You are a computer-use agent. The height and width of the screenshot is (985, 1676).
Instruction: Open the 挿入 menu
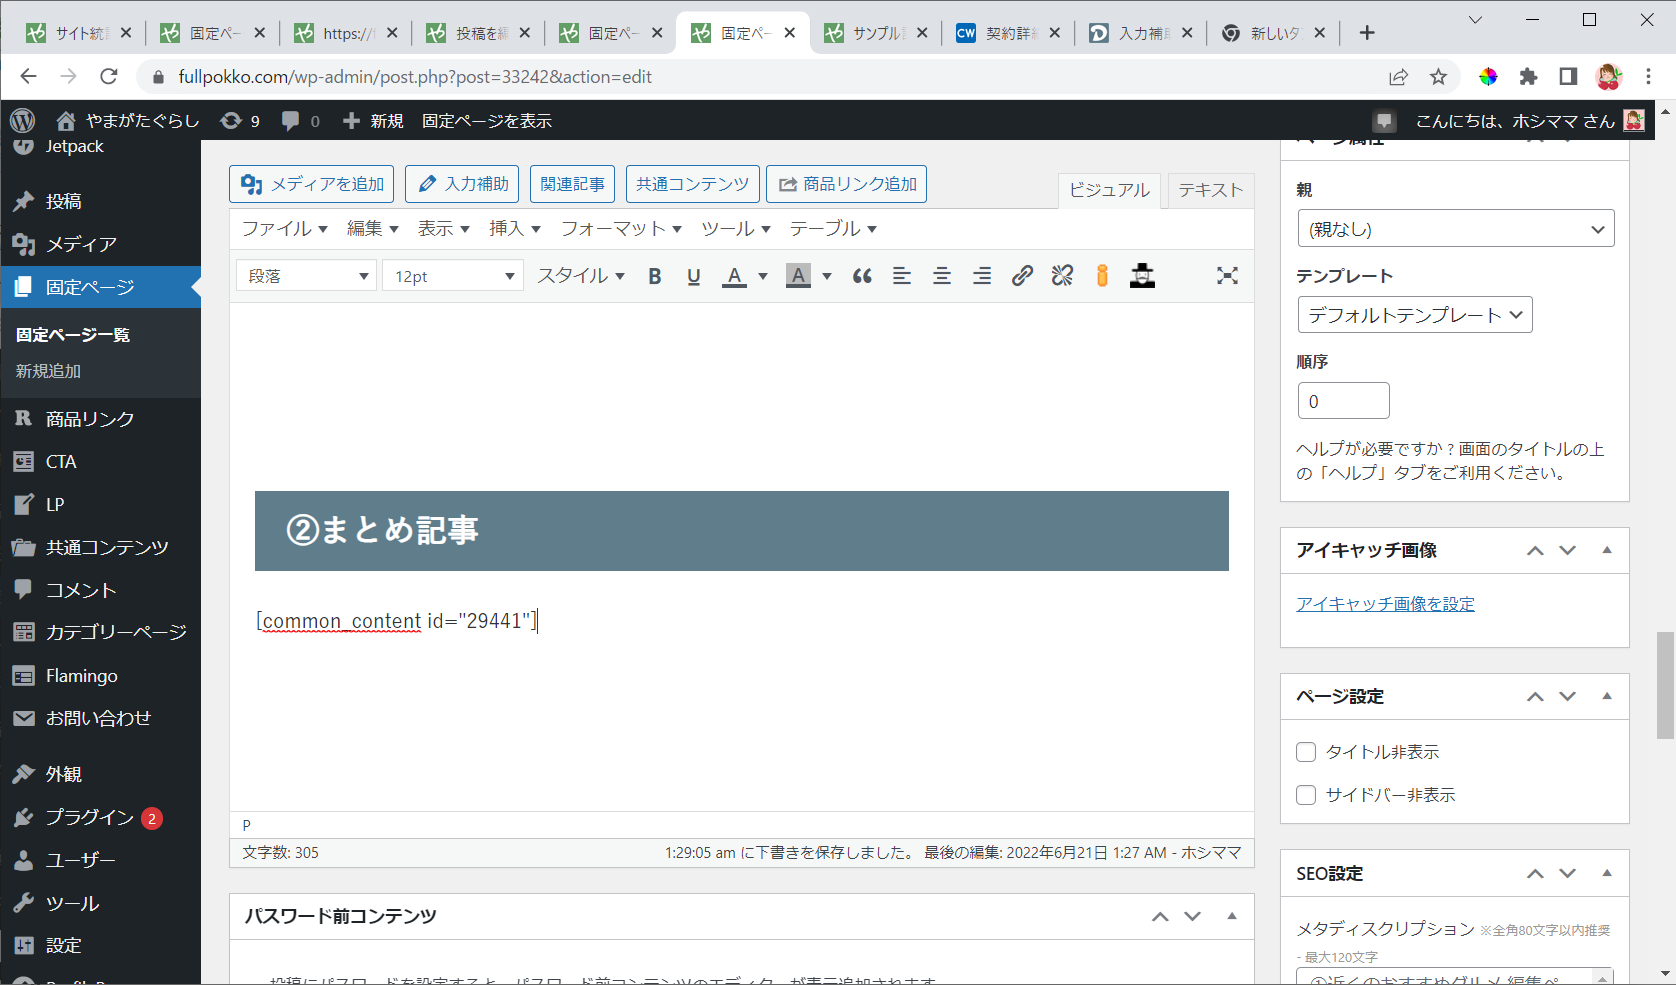tap(514, 229)
